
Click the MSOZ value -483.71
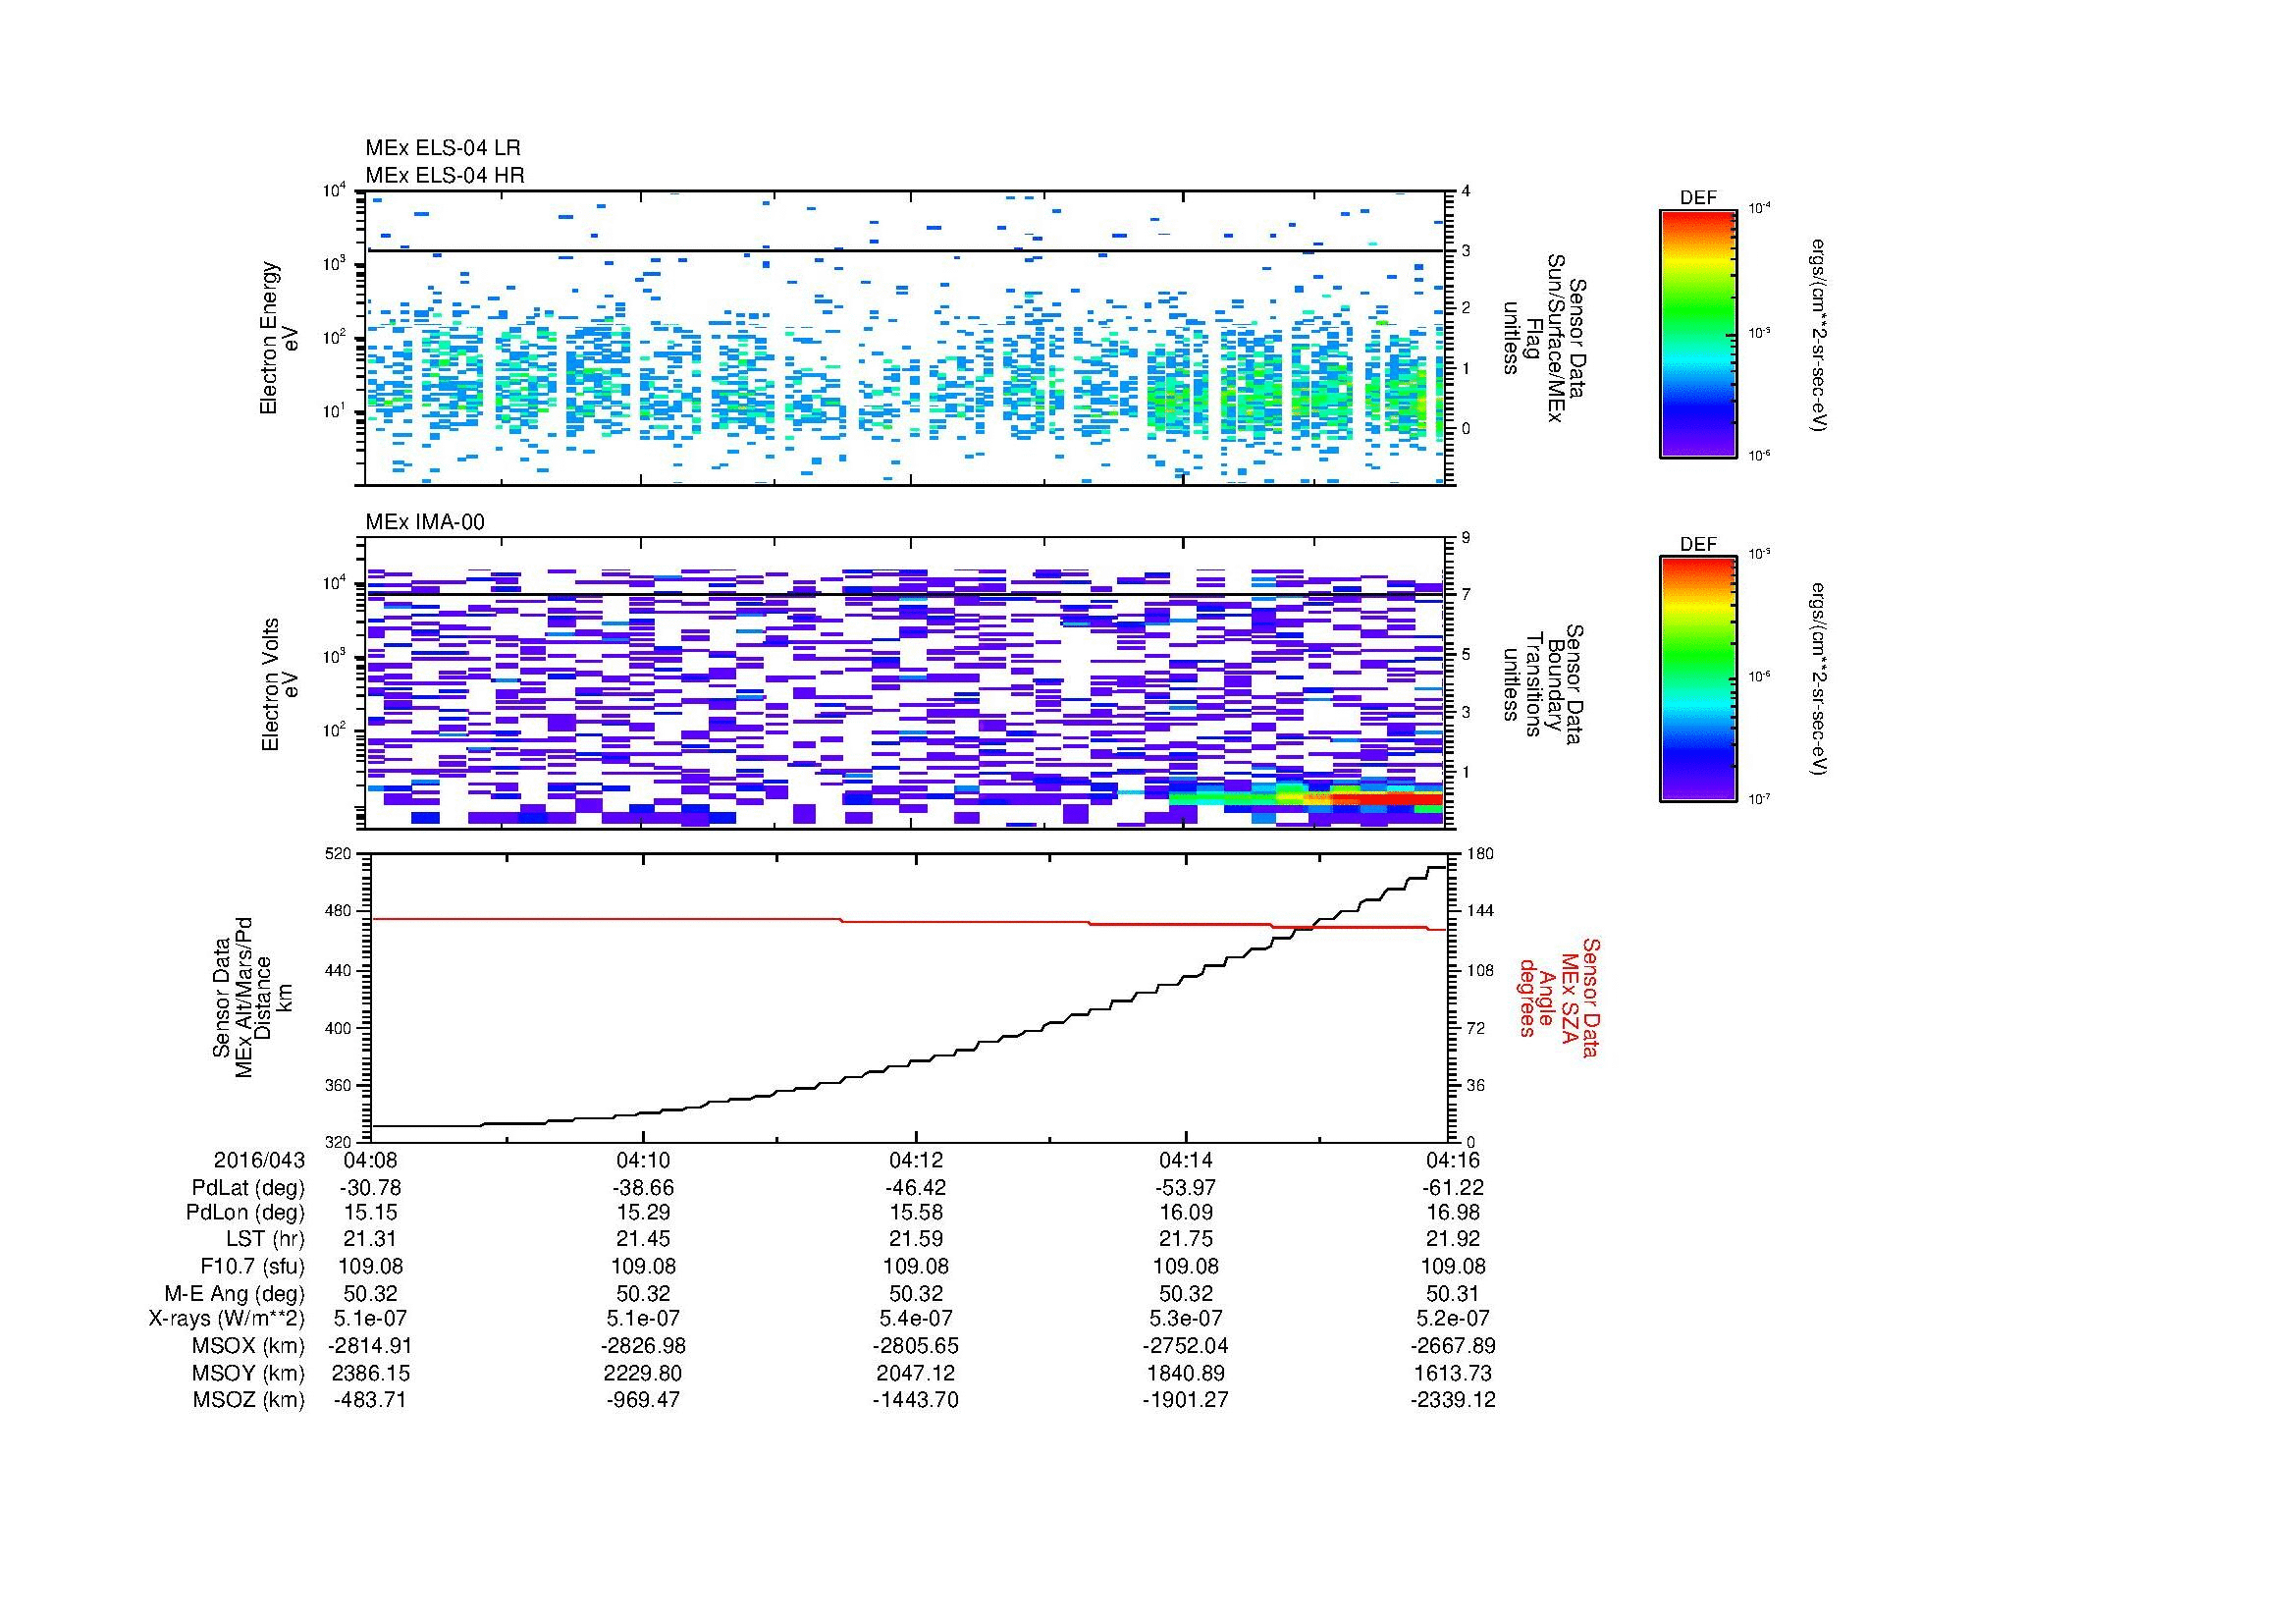[370, 1400]
